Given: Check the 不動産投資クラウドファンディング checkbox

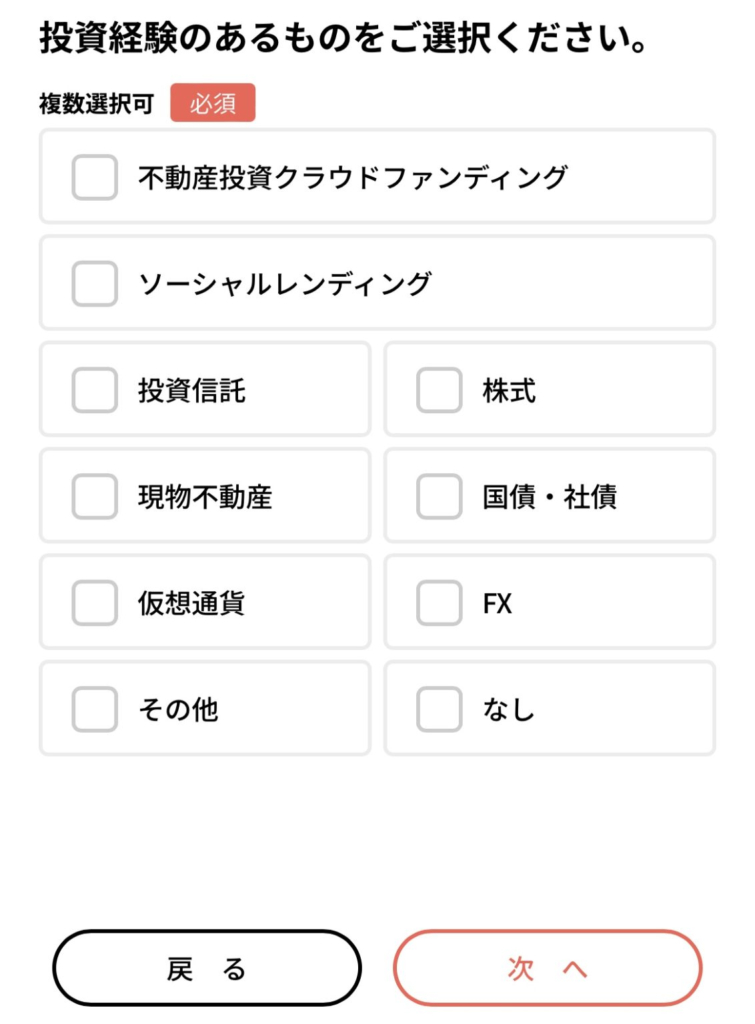Looking at the screenshot, I should pos(95,177).
